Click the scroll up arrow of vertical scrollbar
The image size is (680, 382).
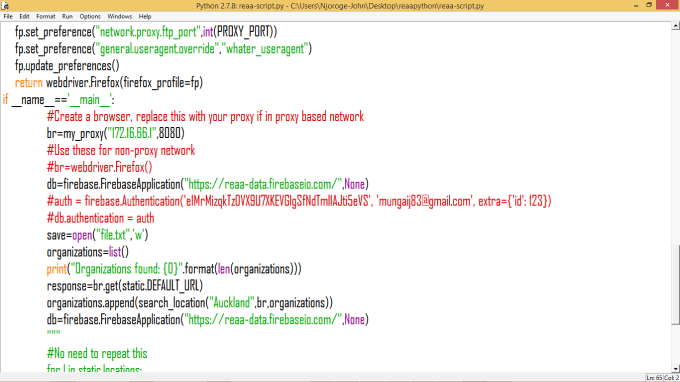coord(676,26)
